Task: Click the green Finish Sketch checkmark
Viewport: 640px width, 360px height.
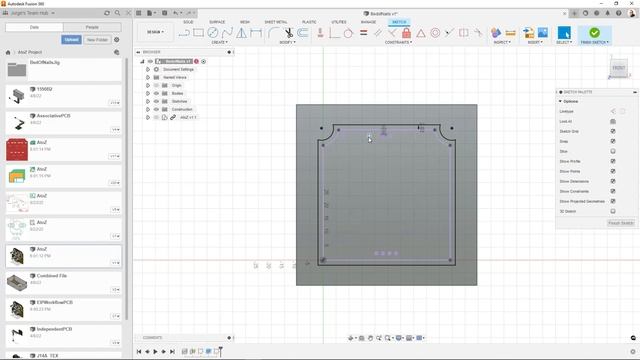Action: pos(594,32)
